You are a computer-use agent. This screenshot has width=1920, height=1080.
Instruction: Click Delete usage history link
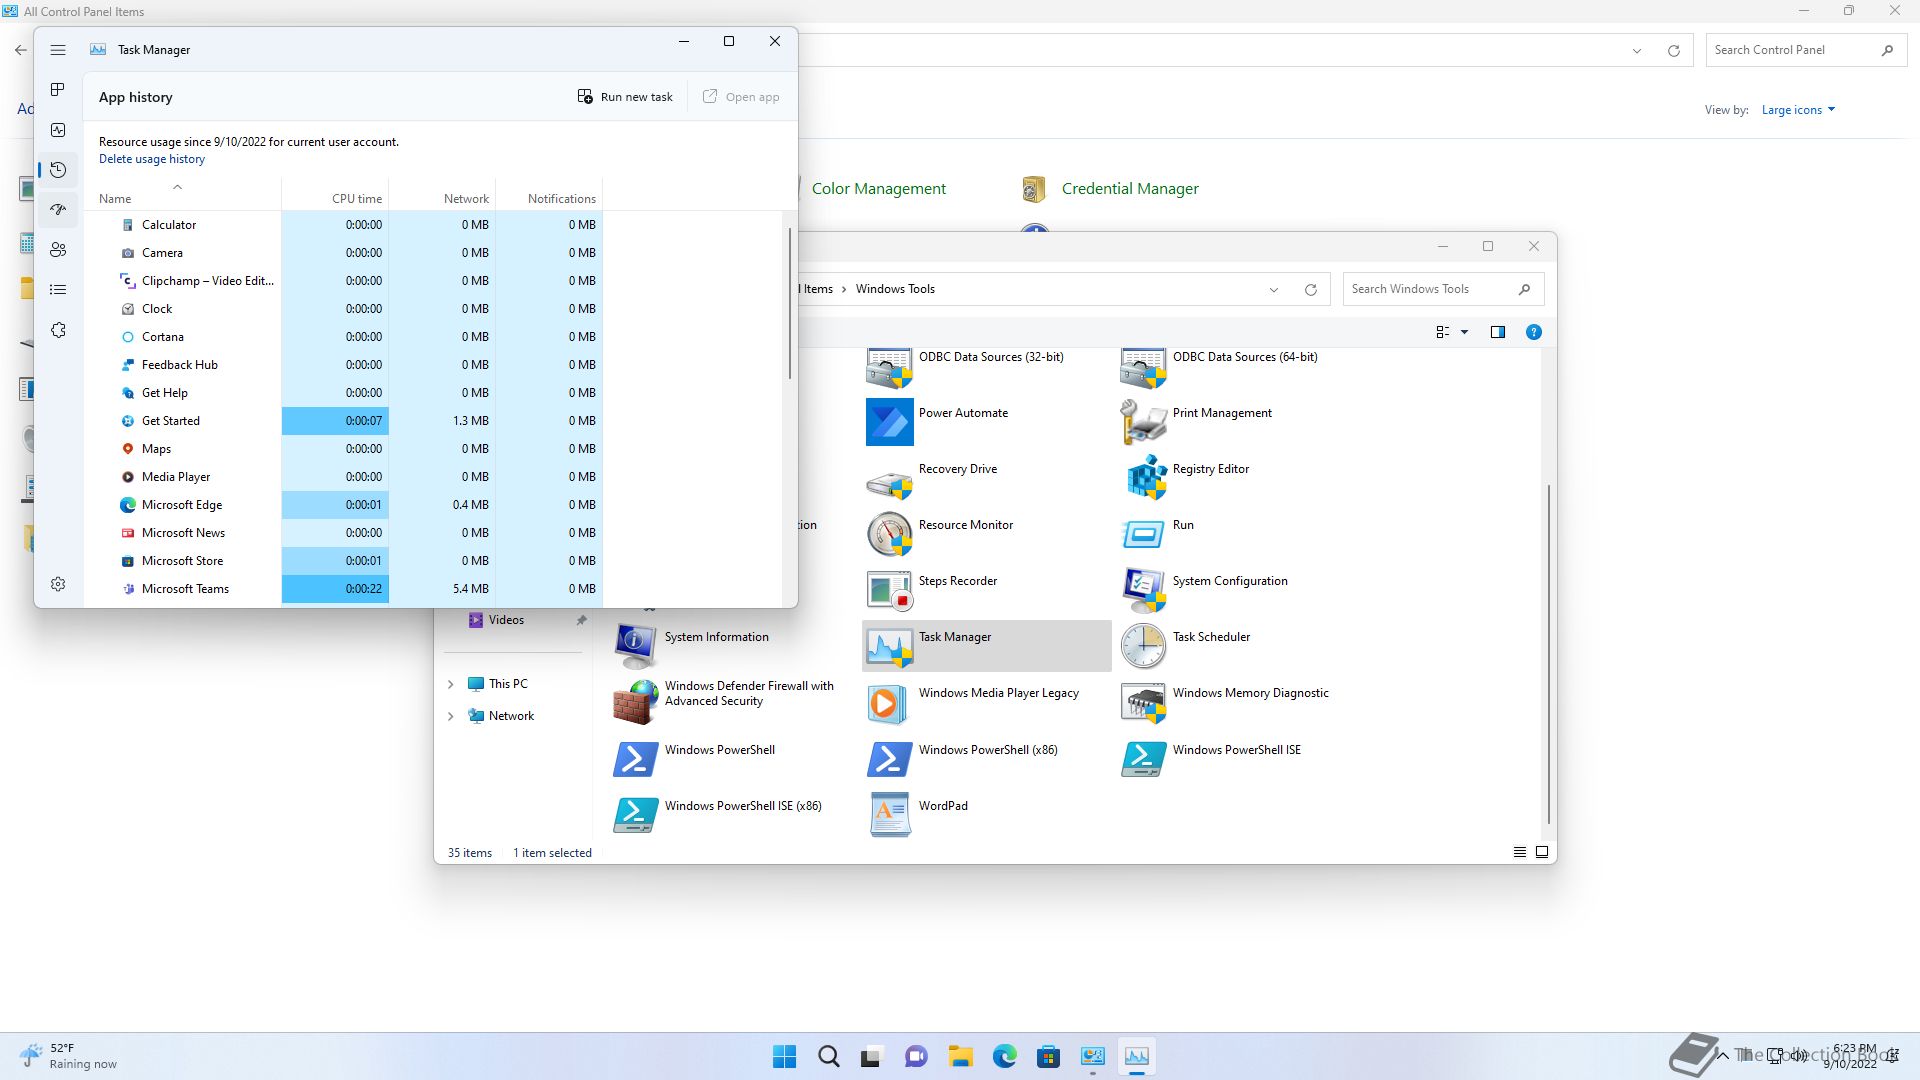152,159
